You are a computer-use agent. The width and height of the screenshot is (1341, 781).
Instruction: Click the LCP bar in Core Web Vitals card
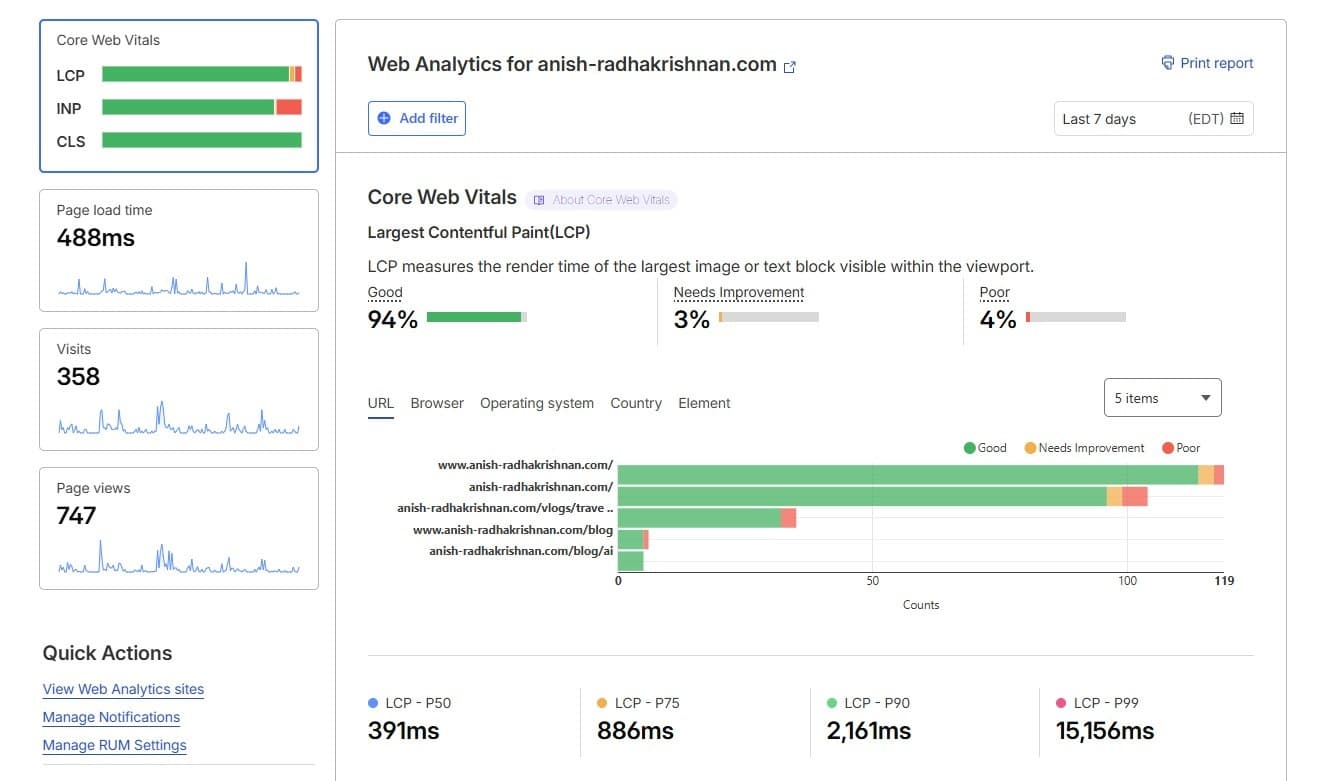click(x=202, y=74)
